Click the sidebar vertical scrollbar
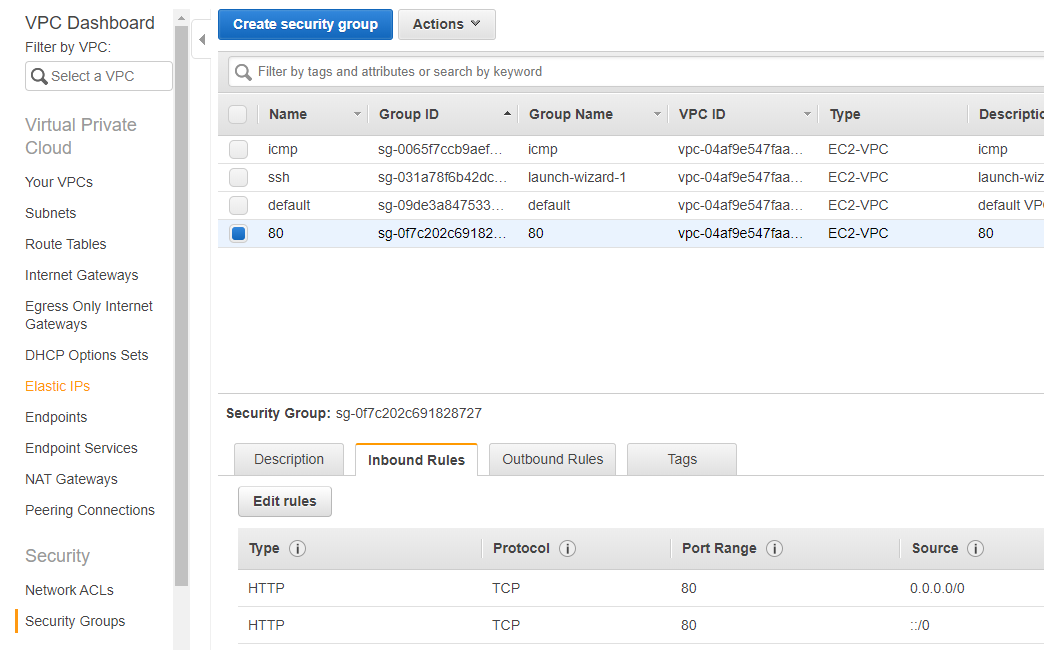This screenshot has width=1044, height=650. click(x=181, y=306)
